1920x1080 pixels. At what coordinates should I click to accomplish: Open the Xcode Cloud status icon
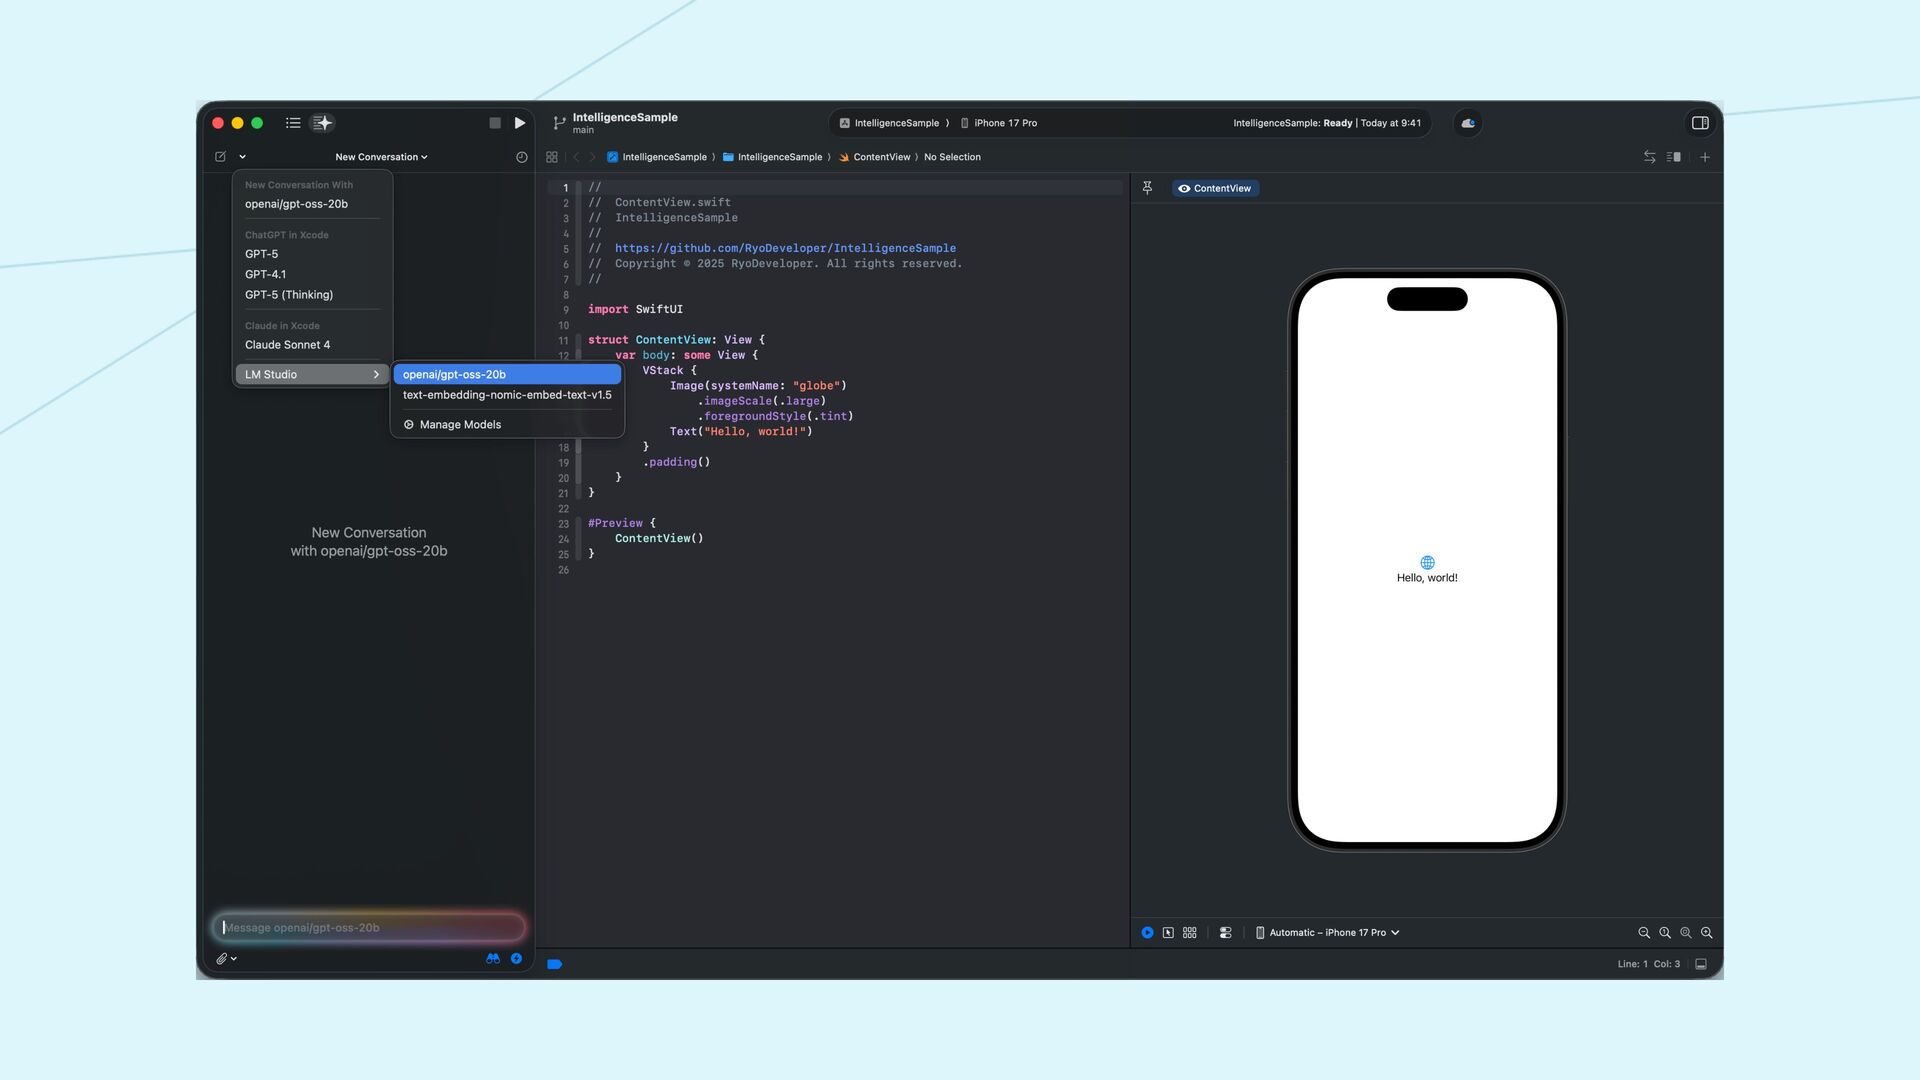tap(1468, 123)
